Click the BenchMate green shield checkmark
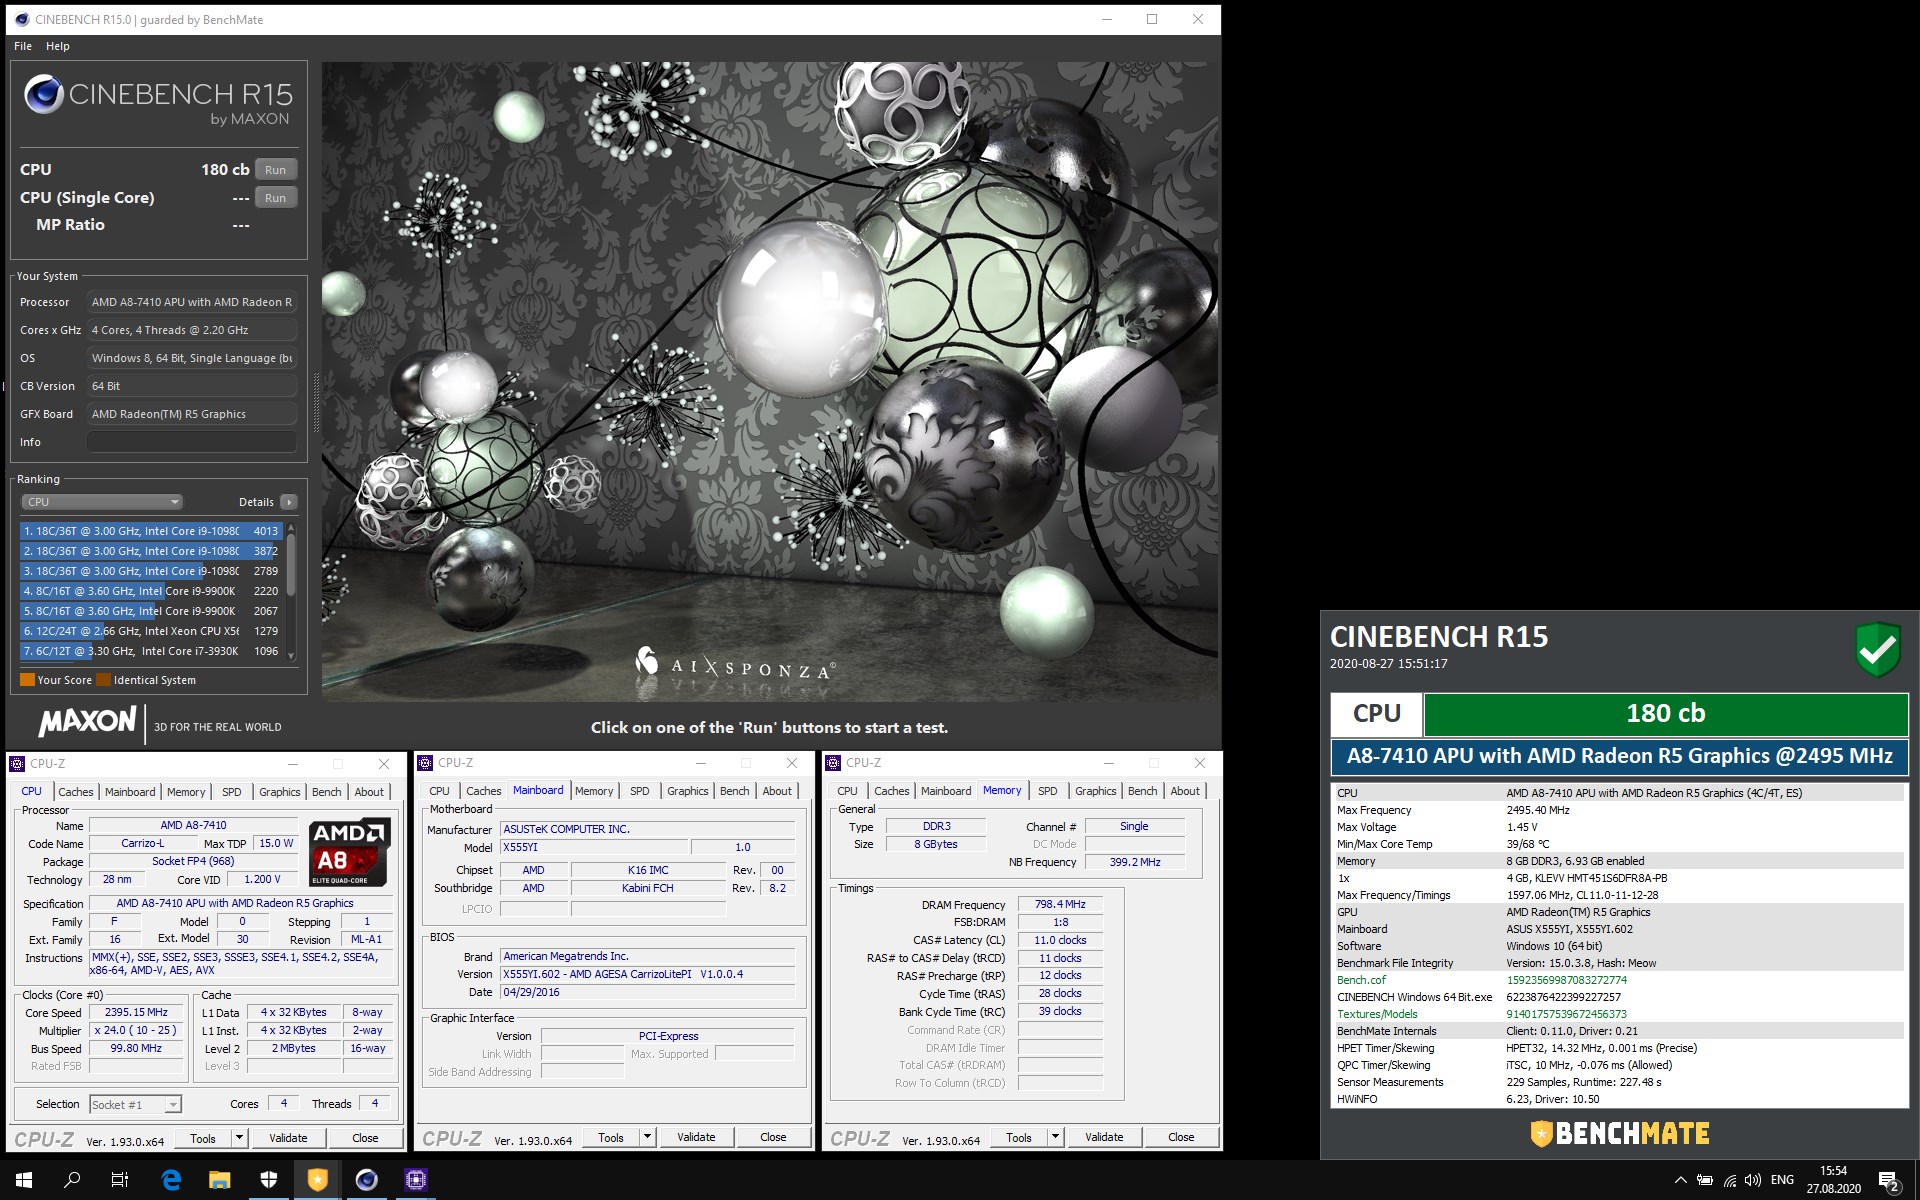Image resolution: width=1920 pixels, height=1200 pixels. coord(1877,650)
